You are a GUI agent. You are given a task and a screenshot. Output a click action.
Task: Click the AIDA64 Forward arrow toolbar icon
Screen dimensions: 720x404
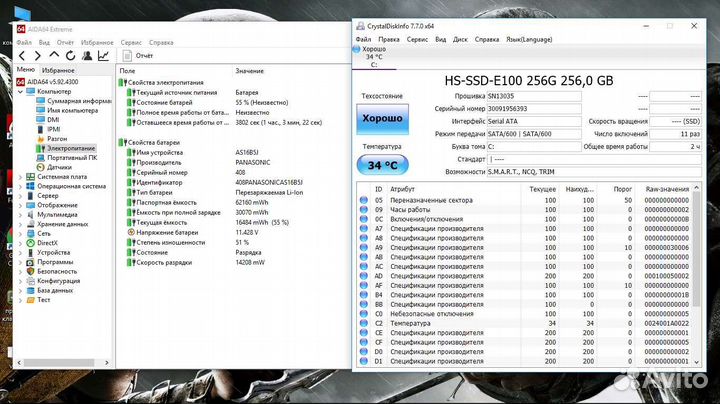pyautogui.click(x=38, y=56)
